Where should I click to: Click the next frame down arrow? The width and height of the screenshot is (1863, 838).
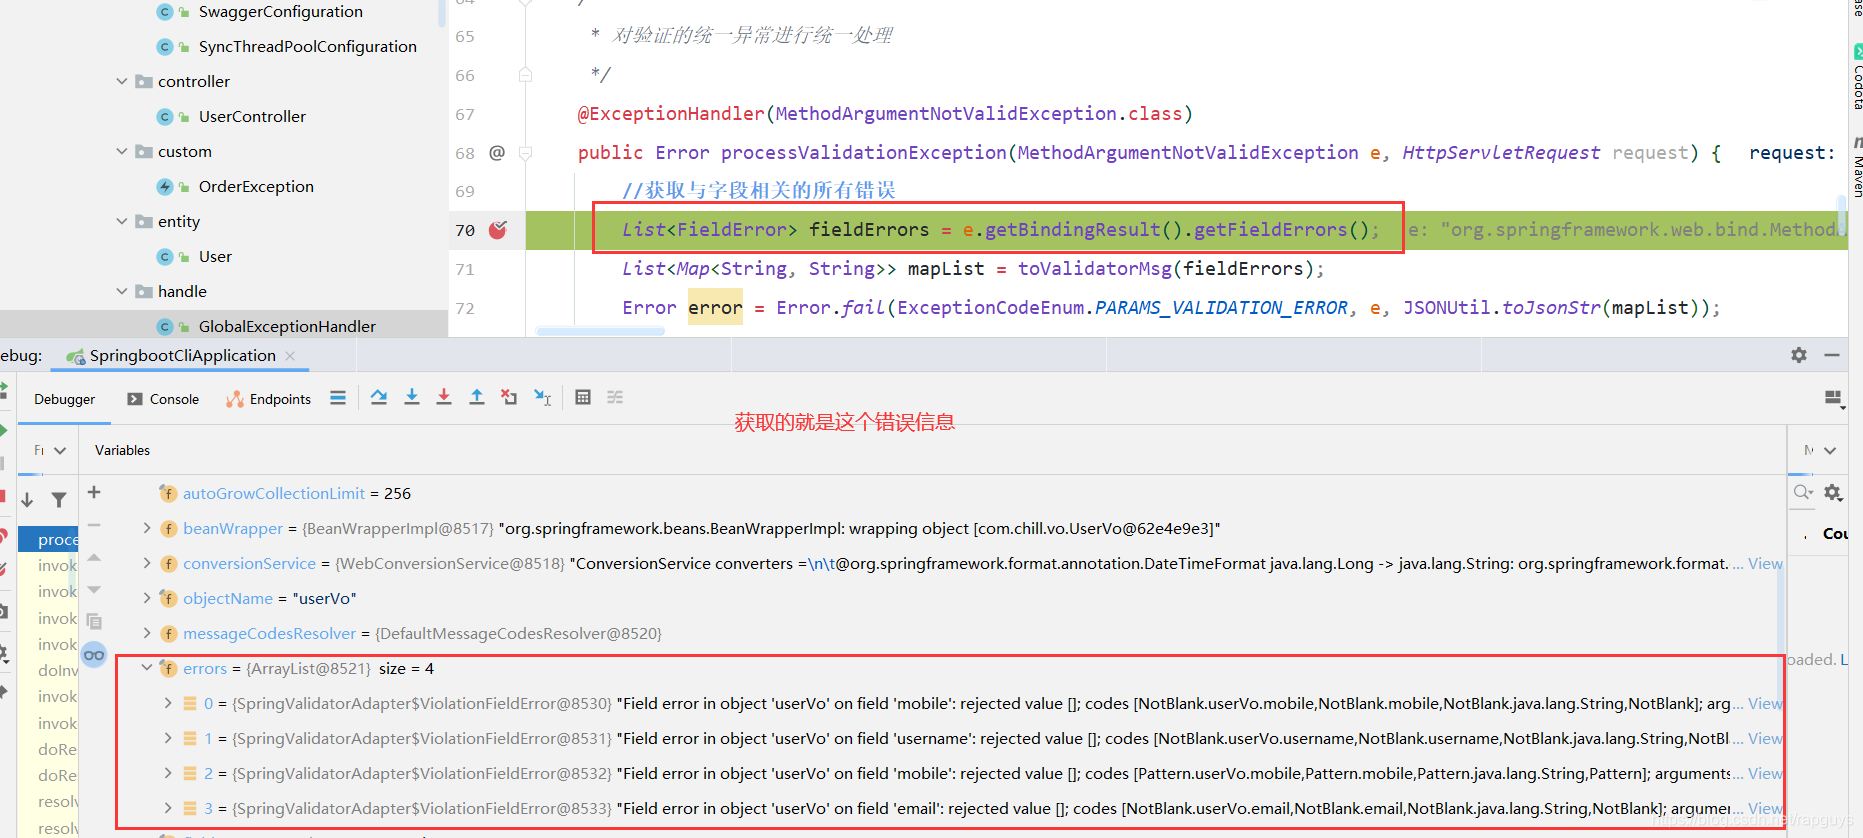pos(28,499)
